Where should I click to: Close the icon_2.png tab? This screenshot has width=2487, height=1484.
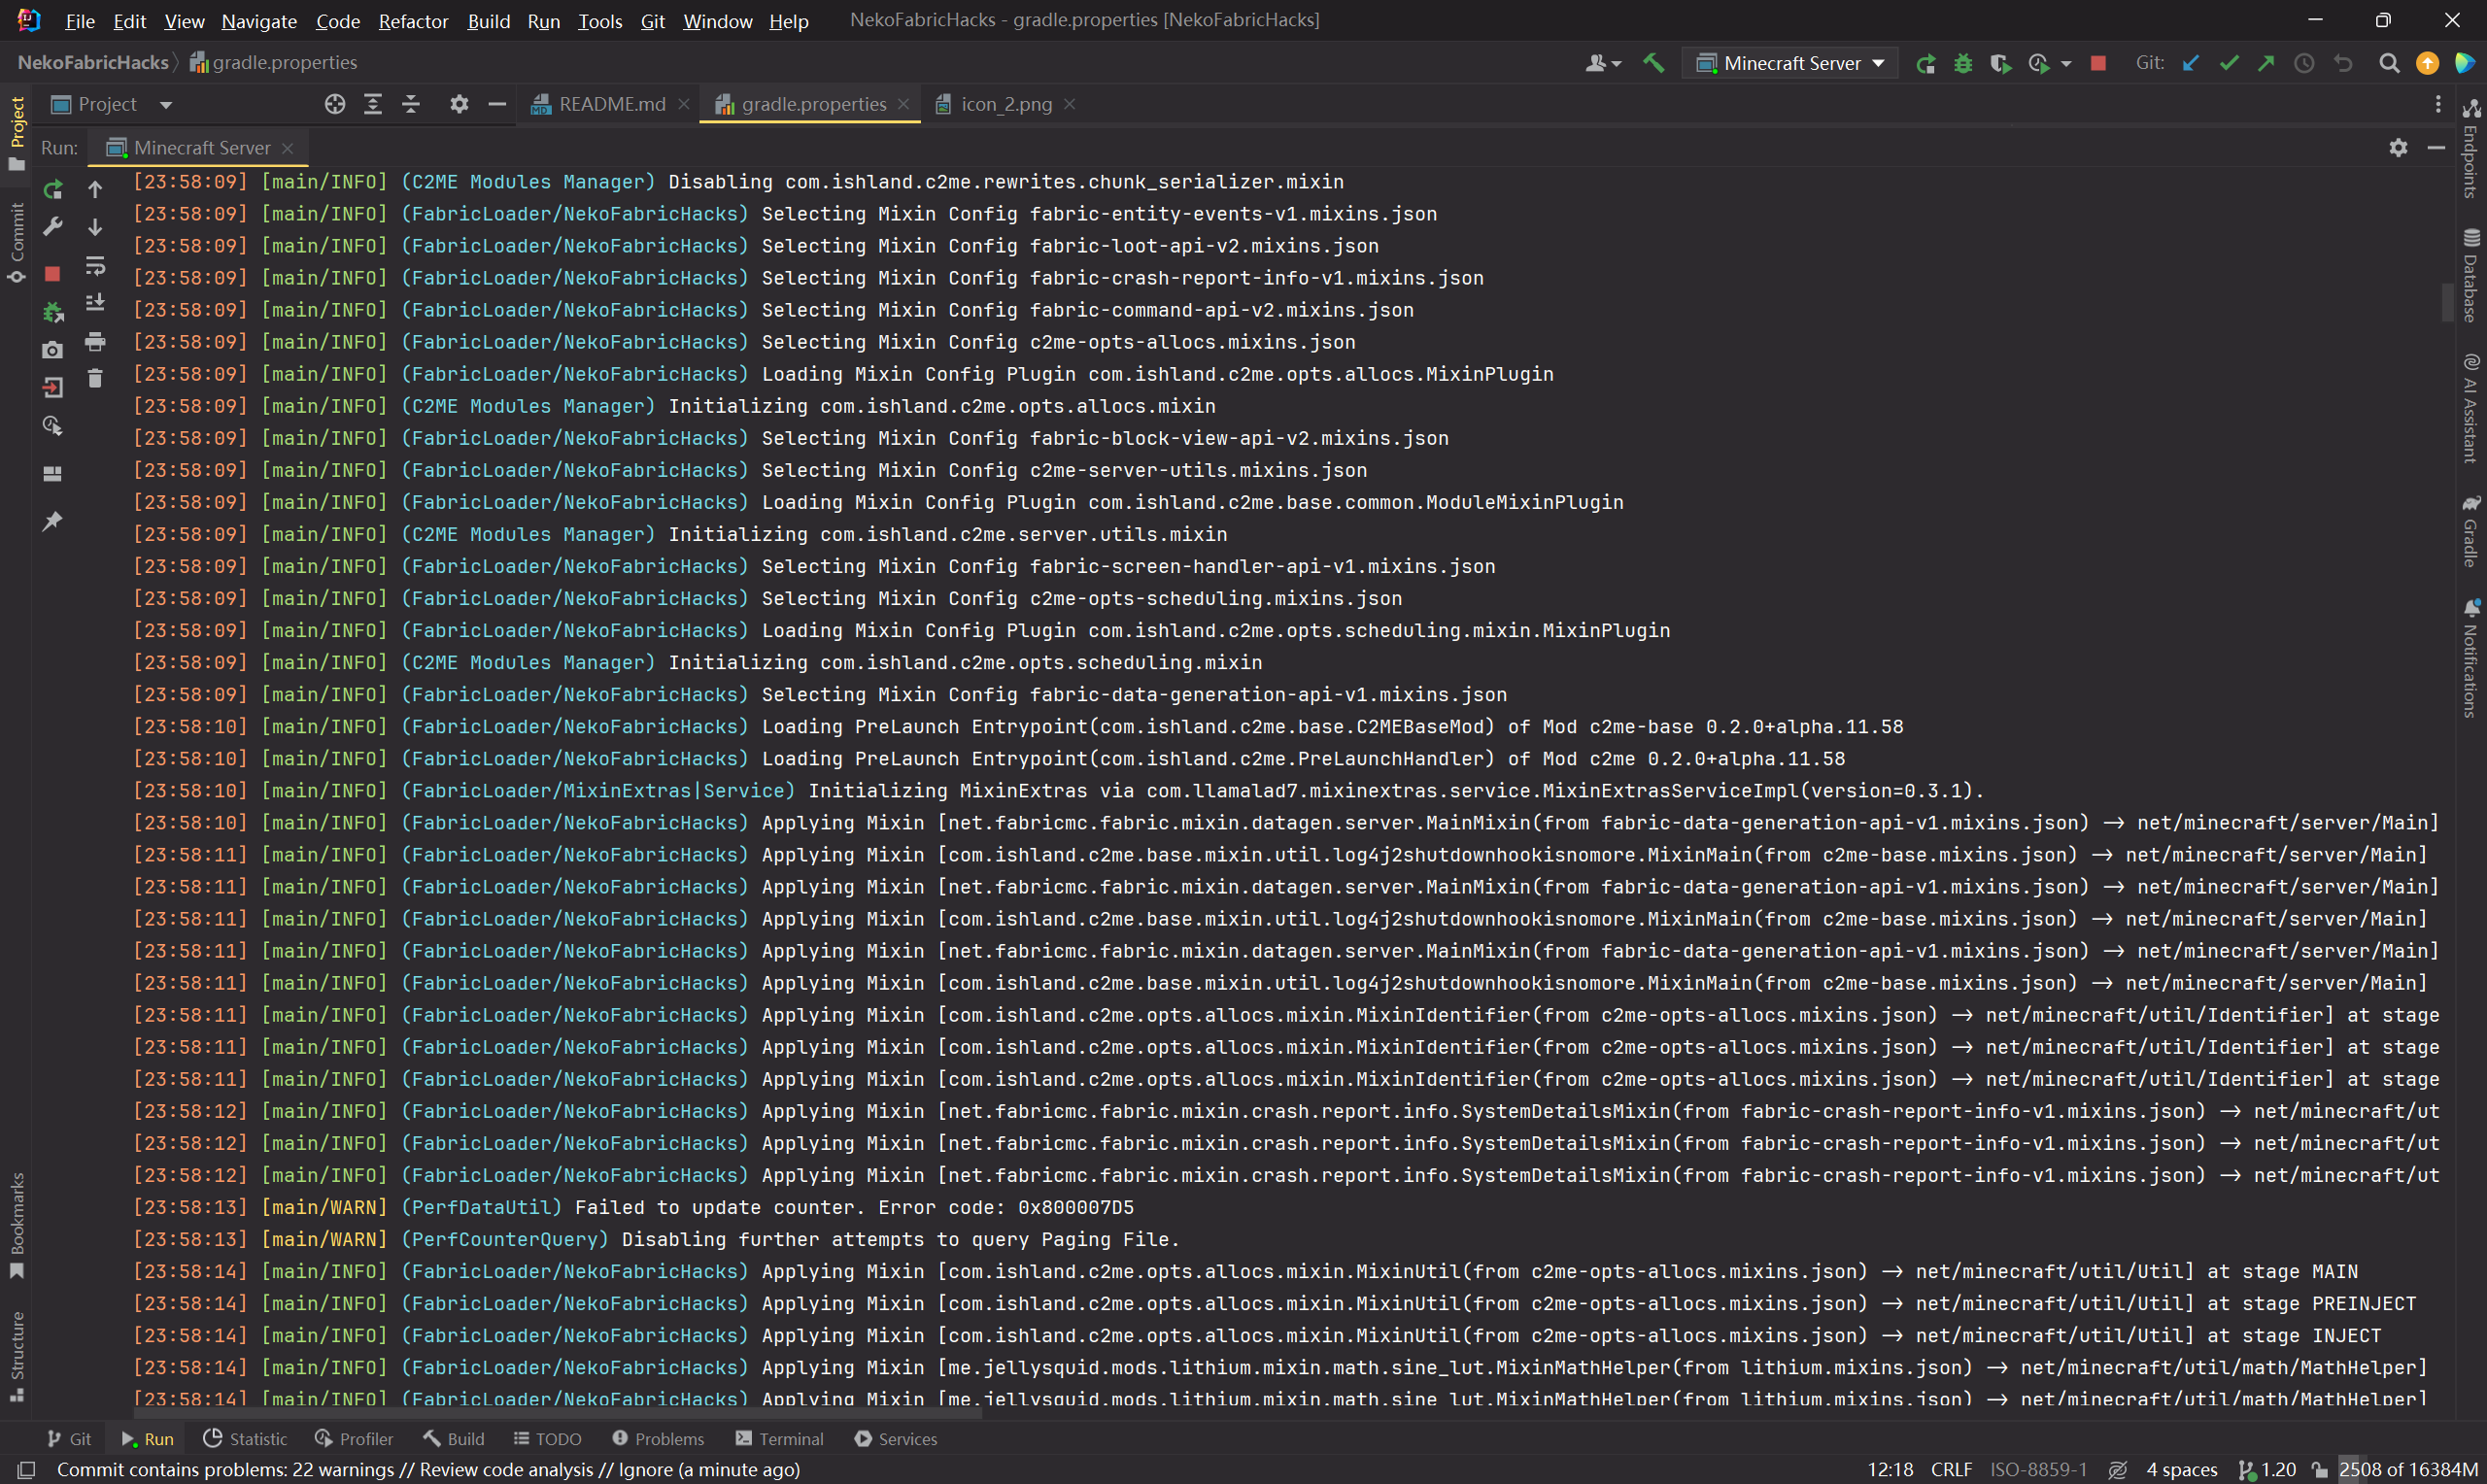[1069, 104]
